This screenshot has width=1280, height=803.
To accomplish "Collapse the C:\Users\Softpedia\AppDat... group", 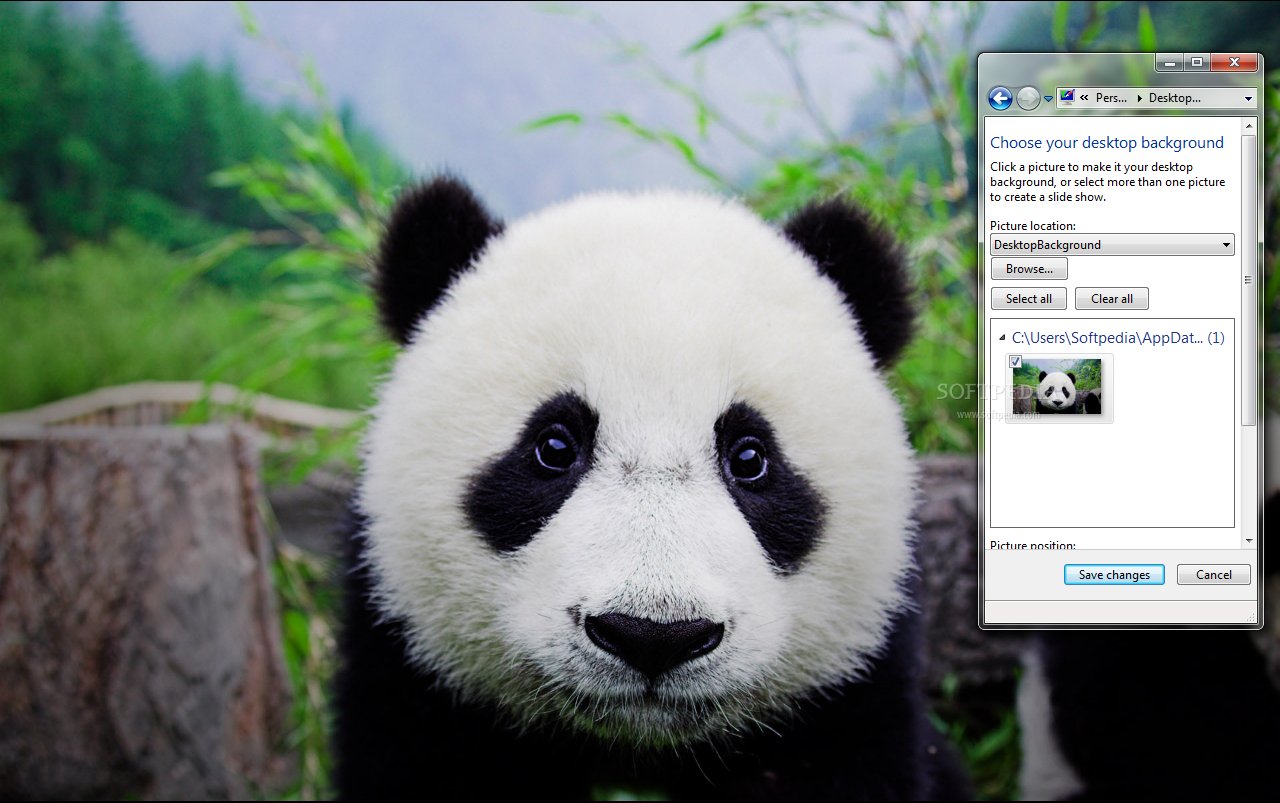I will pos(1002,338).
